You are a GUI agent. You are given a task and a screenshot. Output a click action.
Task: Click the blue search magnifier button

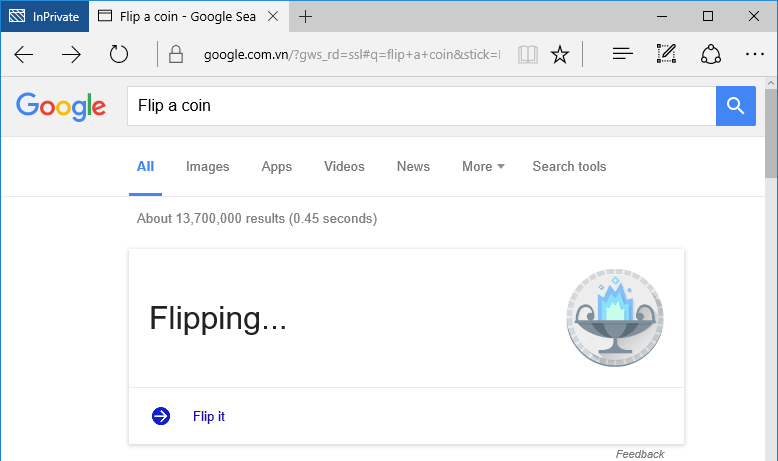click(735, 106)
